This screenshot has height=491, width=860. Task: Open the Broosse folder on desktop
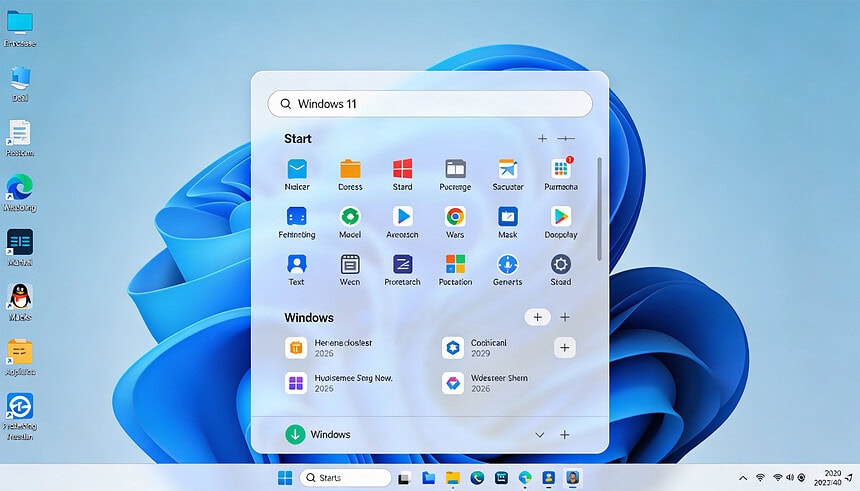20,22
